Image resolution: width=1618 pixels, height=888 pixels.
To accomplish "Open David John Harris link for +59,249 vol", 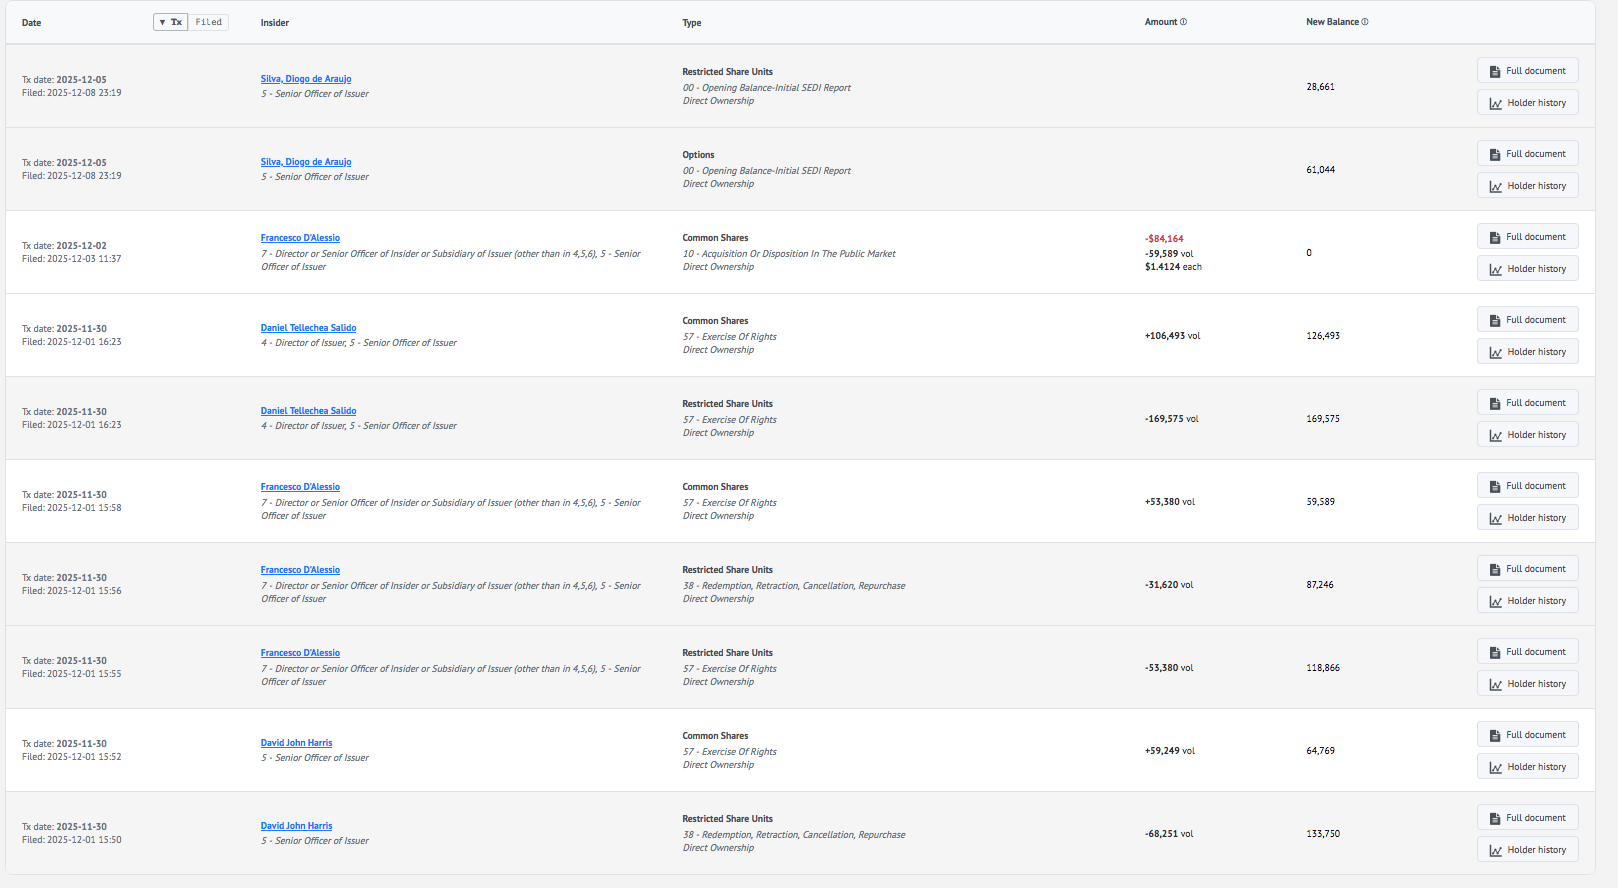I will tap(296, 743).
